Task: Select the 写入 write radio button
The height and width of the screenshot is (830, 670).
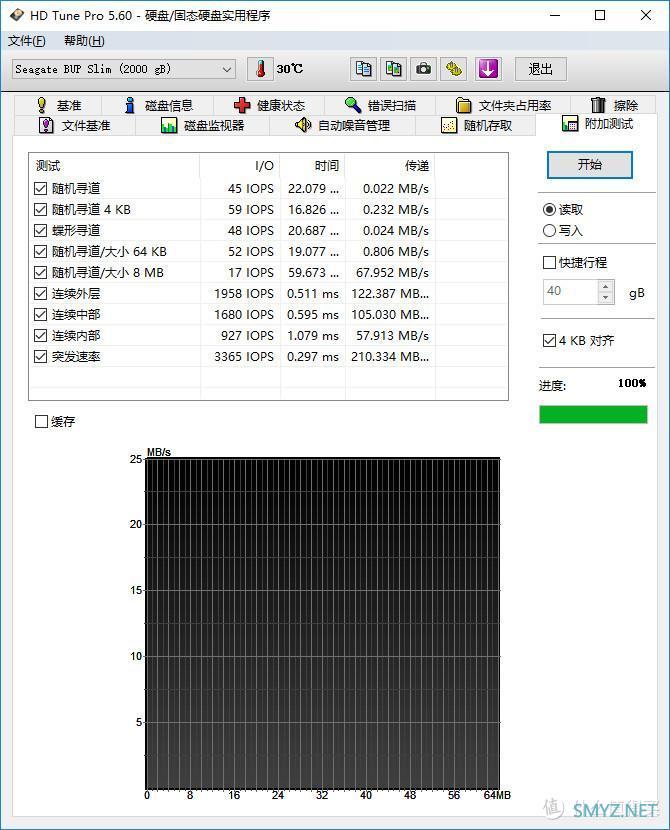Action: coord(549,230)
